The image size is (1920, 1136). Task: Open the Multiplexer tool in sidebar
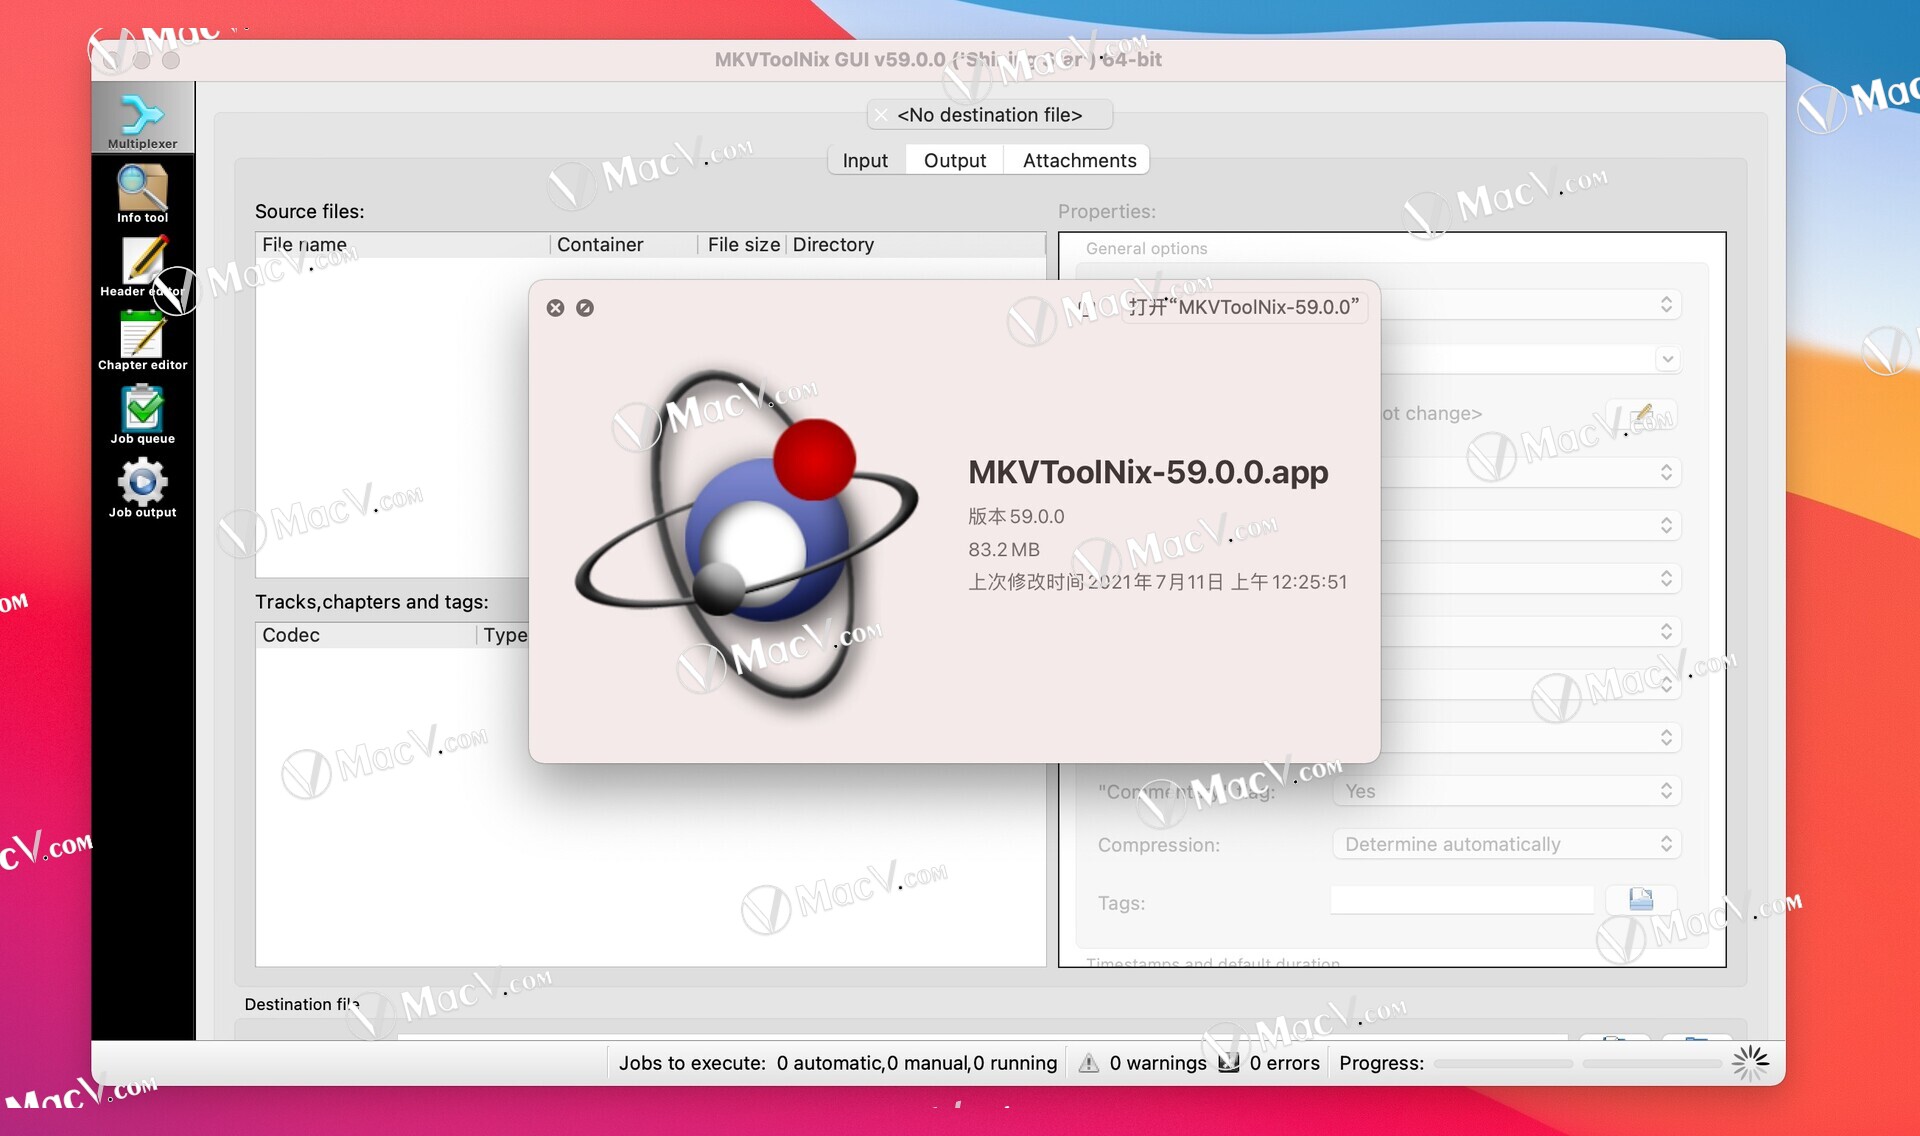(142, 120)
